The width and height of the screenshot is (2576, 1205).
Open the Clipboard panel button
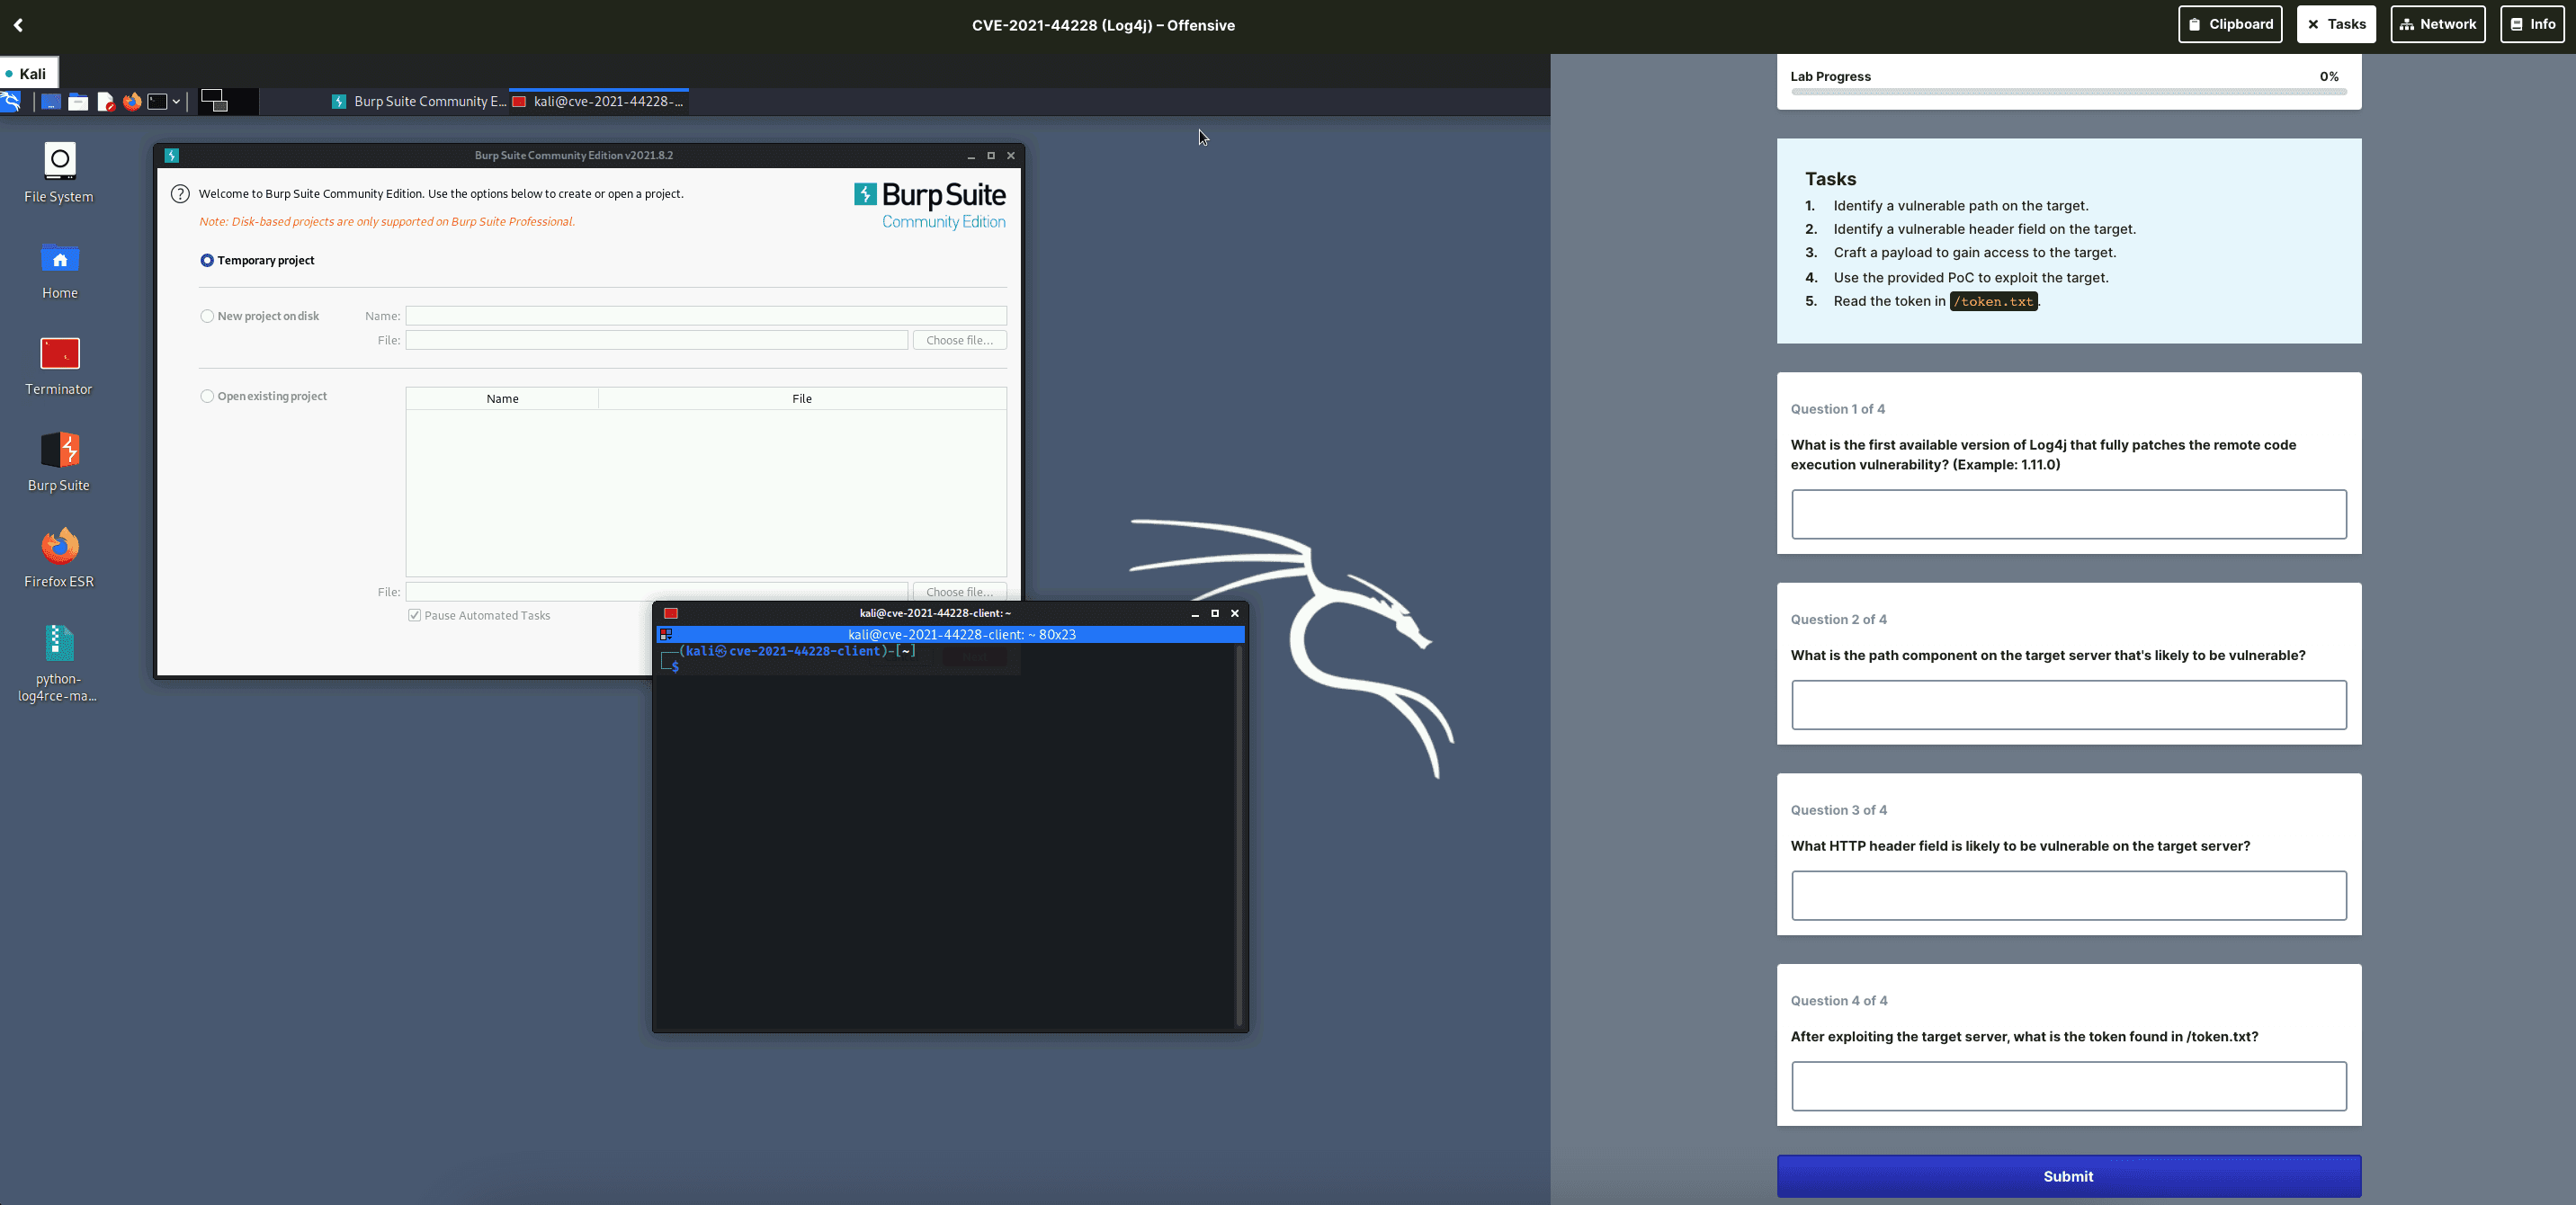(x=2229, y=24)
